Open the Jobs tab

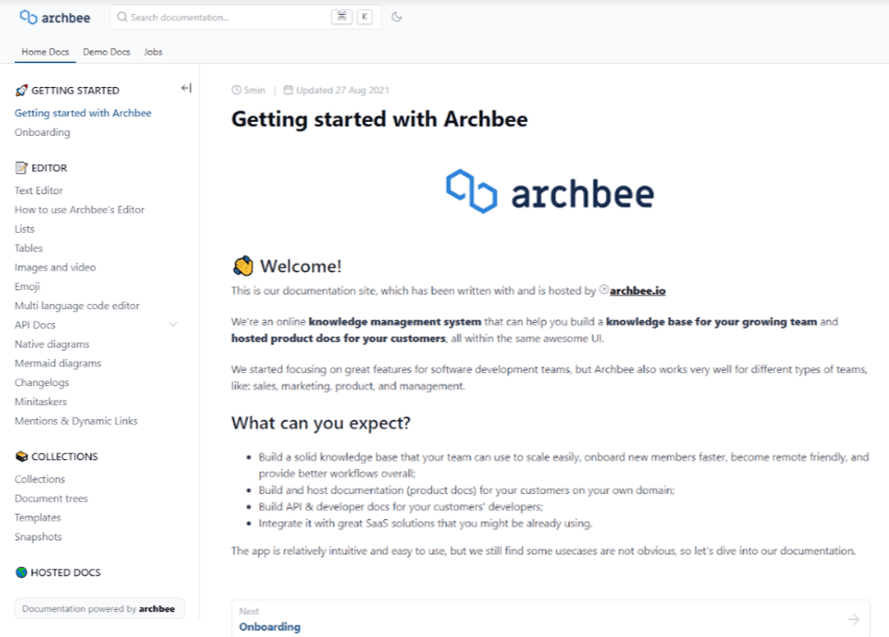[153, 52]
